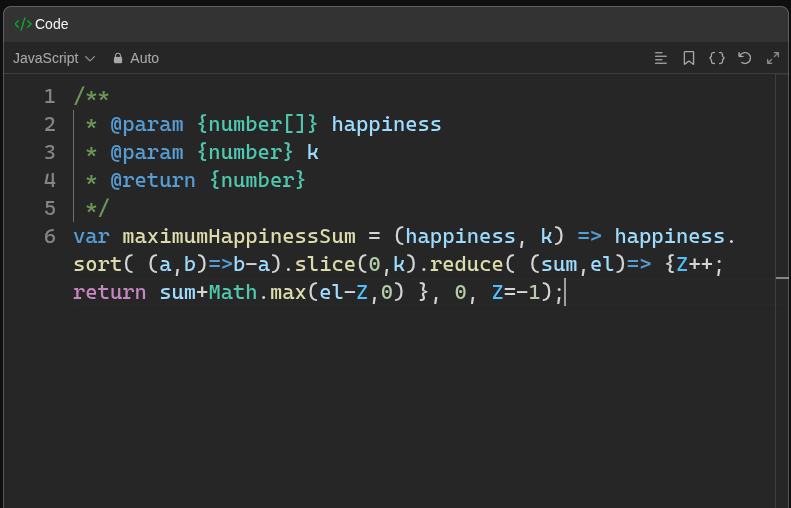
Task: Click the 'var' keyword on line 6
Action: (x=91, y=237)
